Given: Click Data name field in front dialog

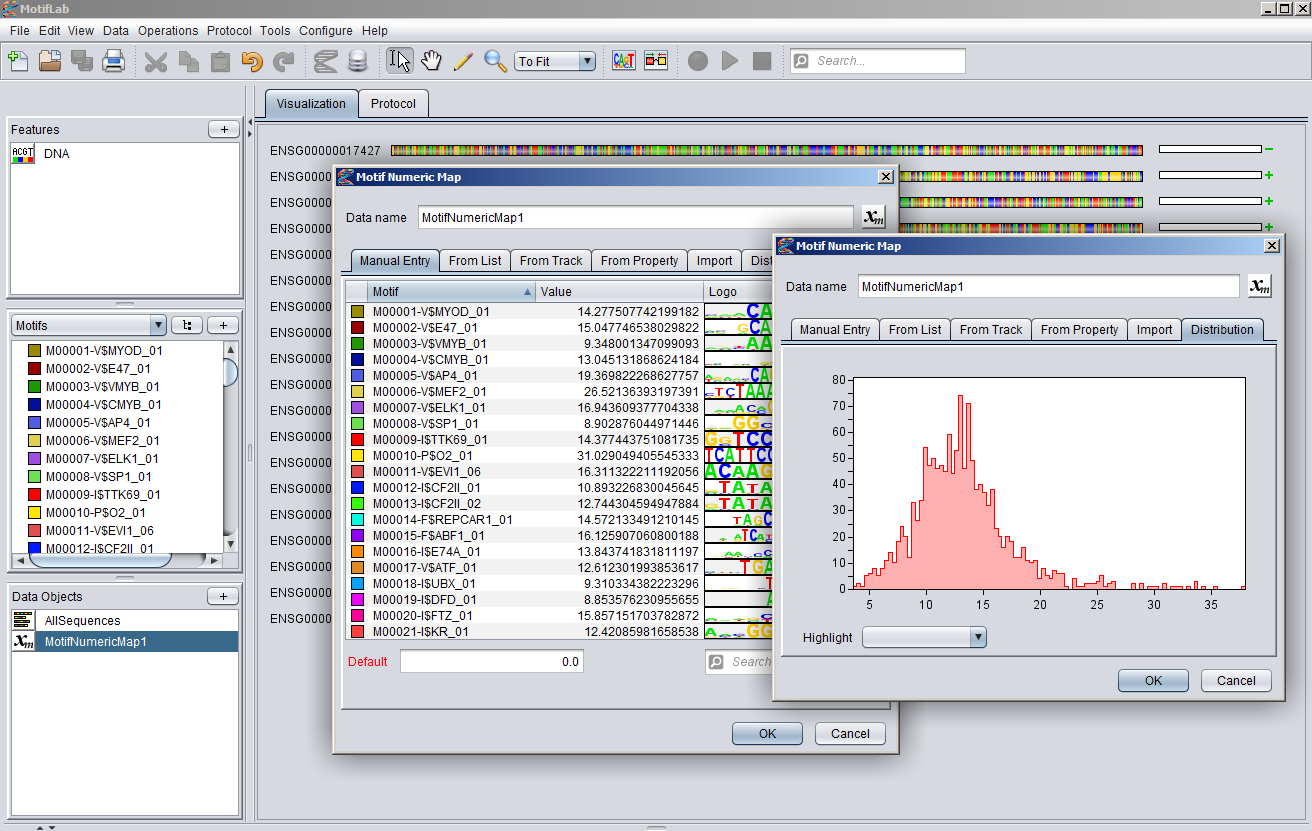Looking at the screenshot, I should tap(1049, 286).
